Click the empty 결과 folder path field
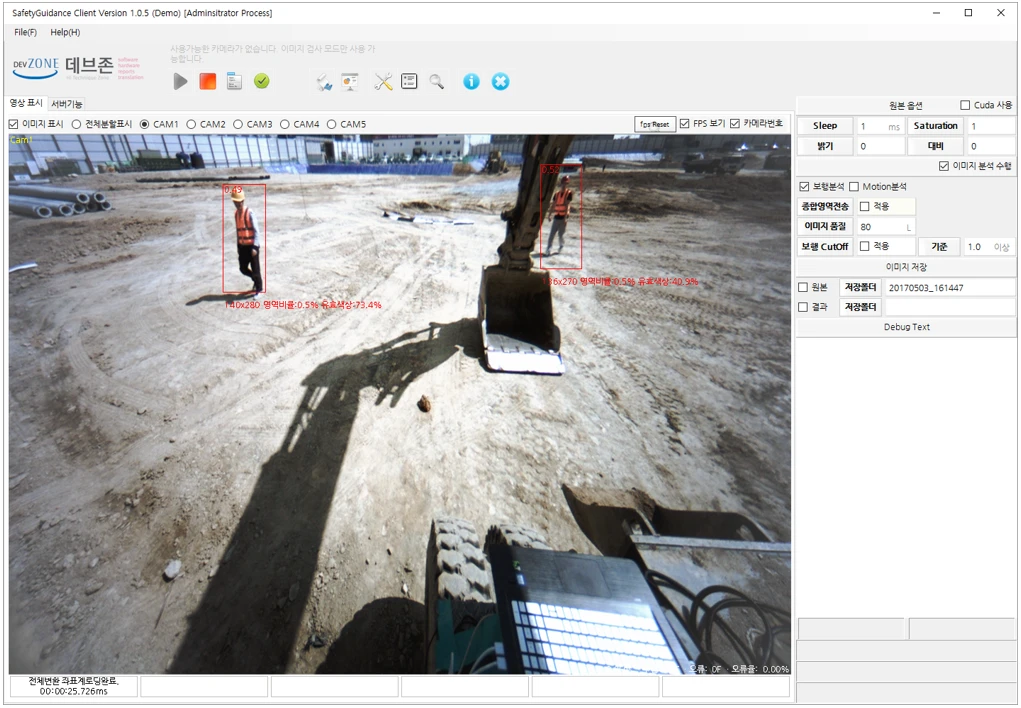 coord(949,307)
